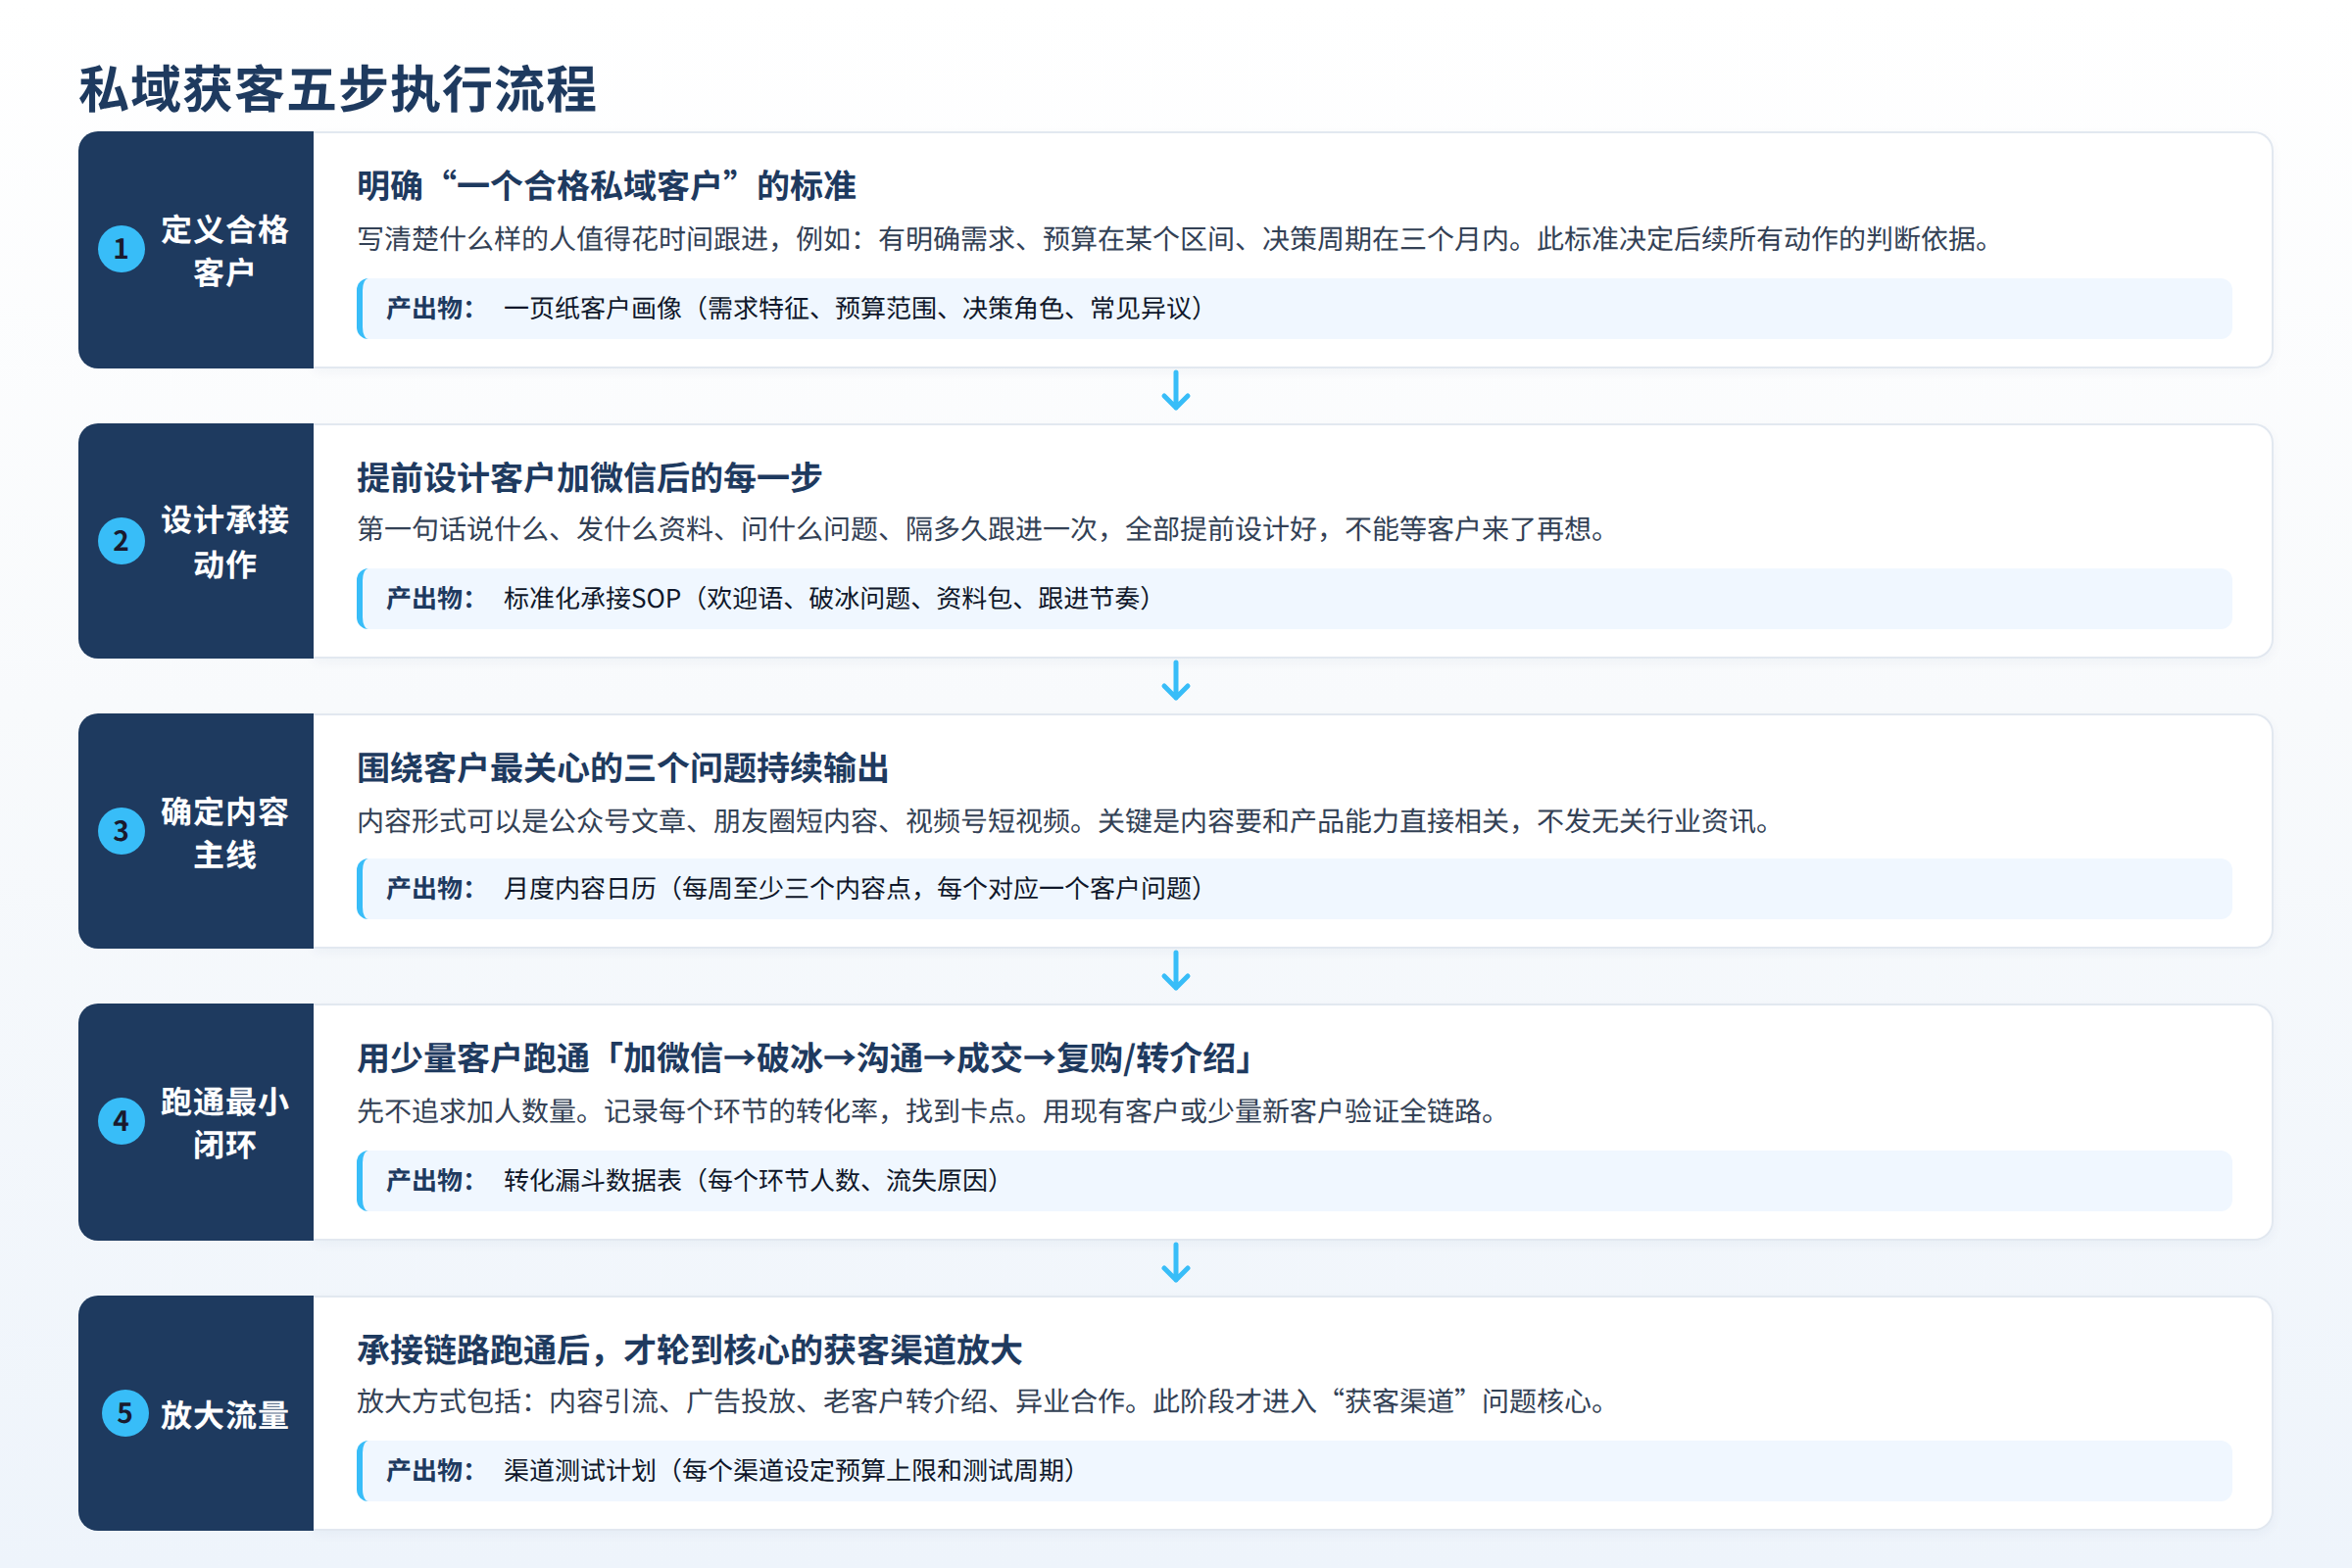Screen dimensions: 2352x1568
Task: Click the label 放大流量
Action: click(x=225, y=1414)
